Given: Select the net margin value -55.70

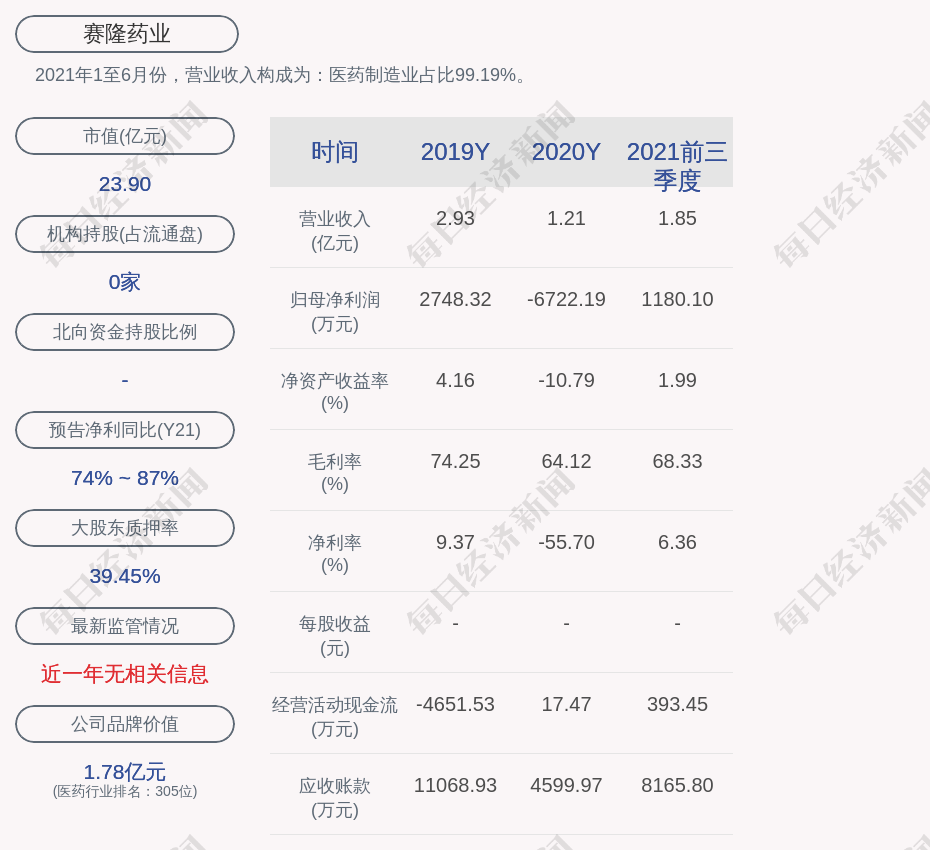Looking at the screenshot, I should [x=566, y=542].
